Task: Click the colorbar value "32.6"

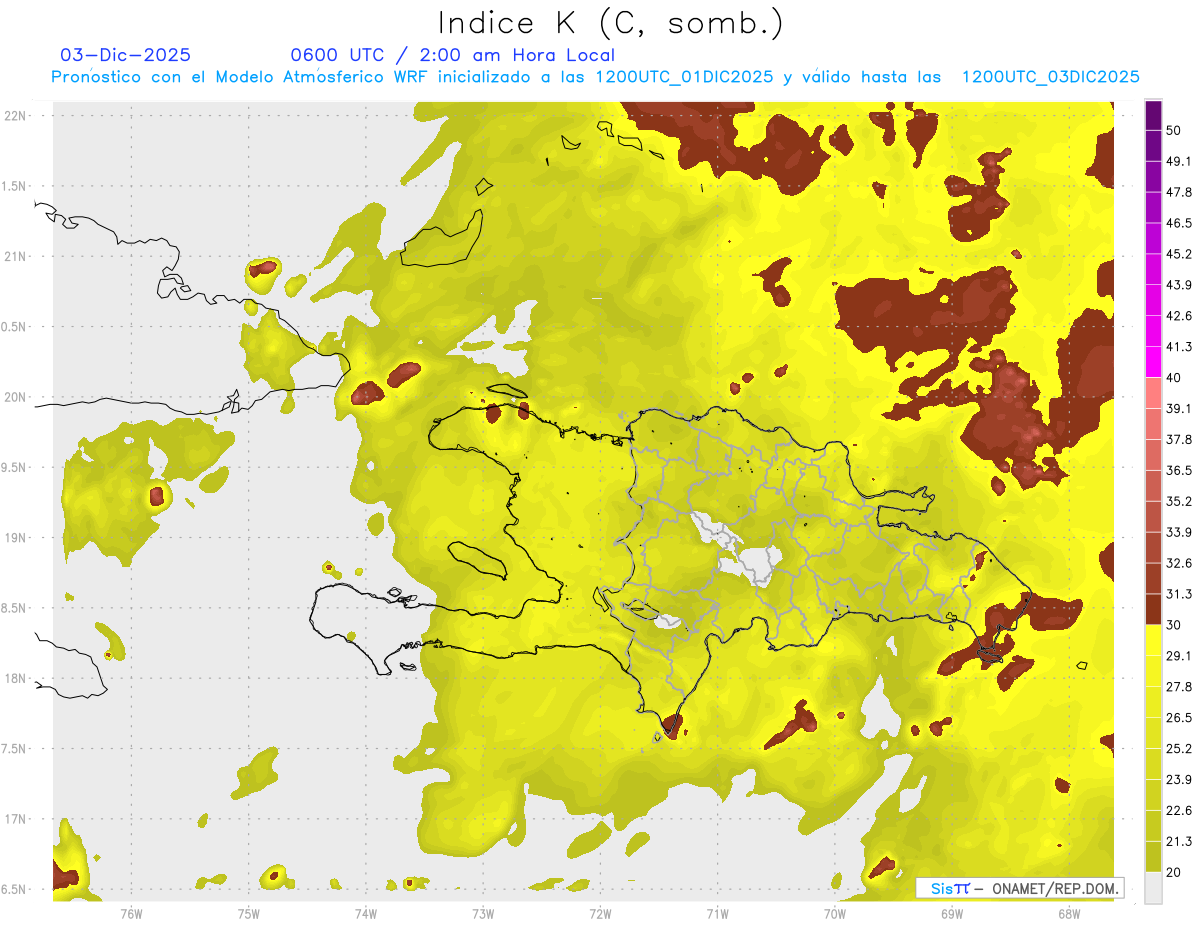Action: click(x=1179, y=563)
